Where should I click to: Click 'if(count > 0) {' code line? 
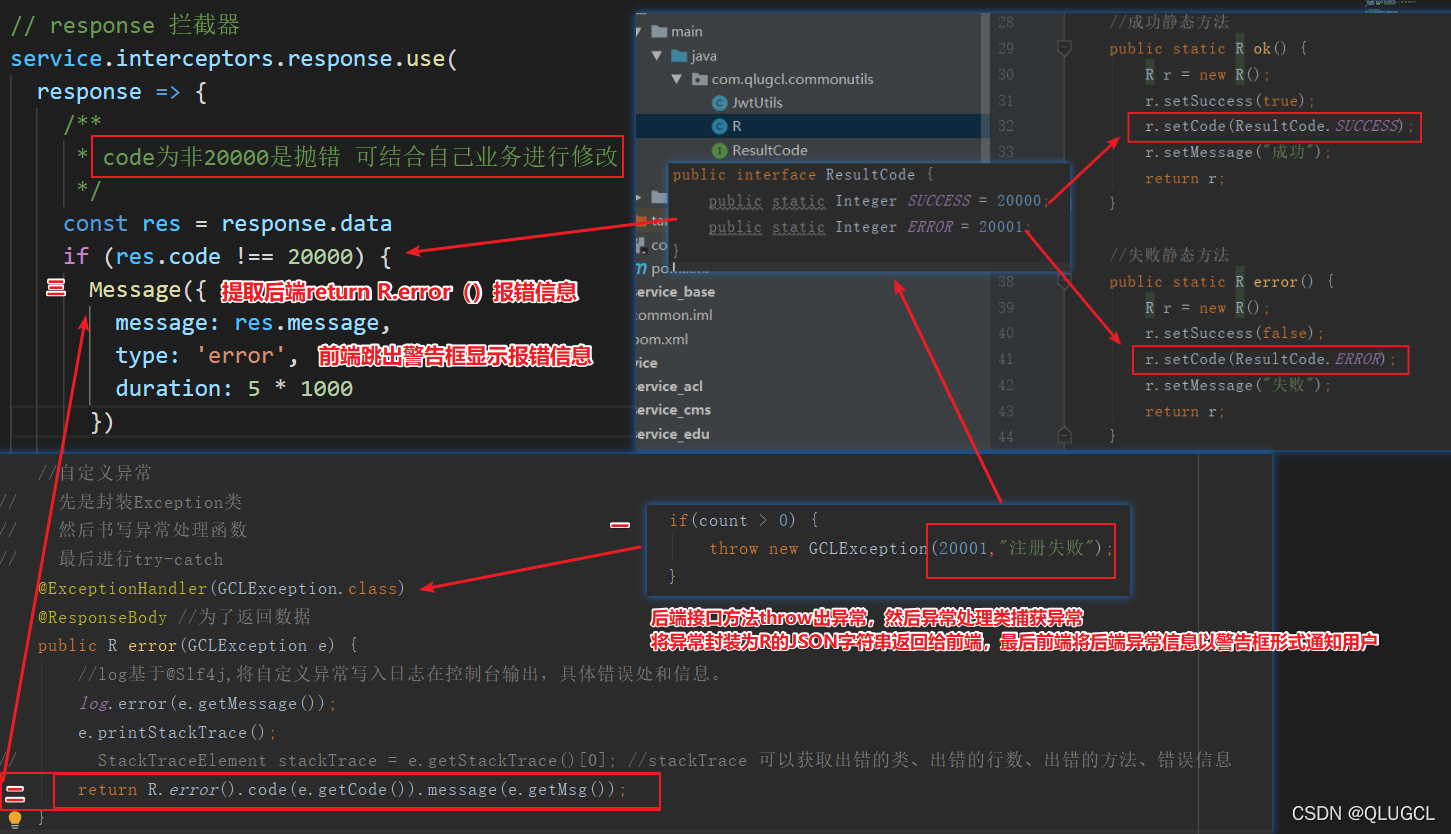tap(745, 521)
